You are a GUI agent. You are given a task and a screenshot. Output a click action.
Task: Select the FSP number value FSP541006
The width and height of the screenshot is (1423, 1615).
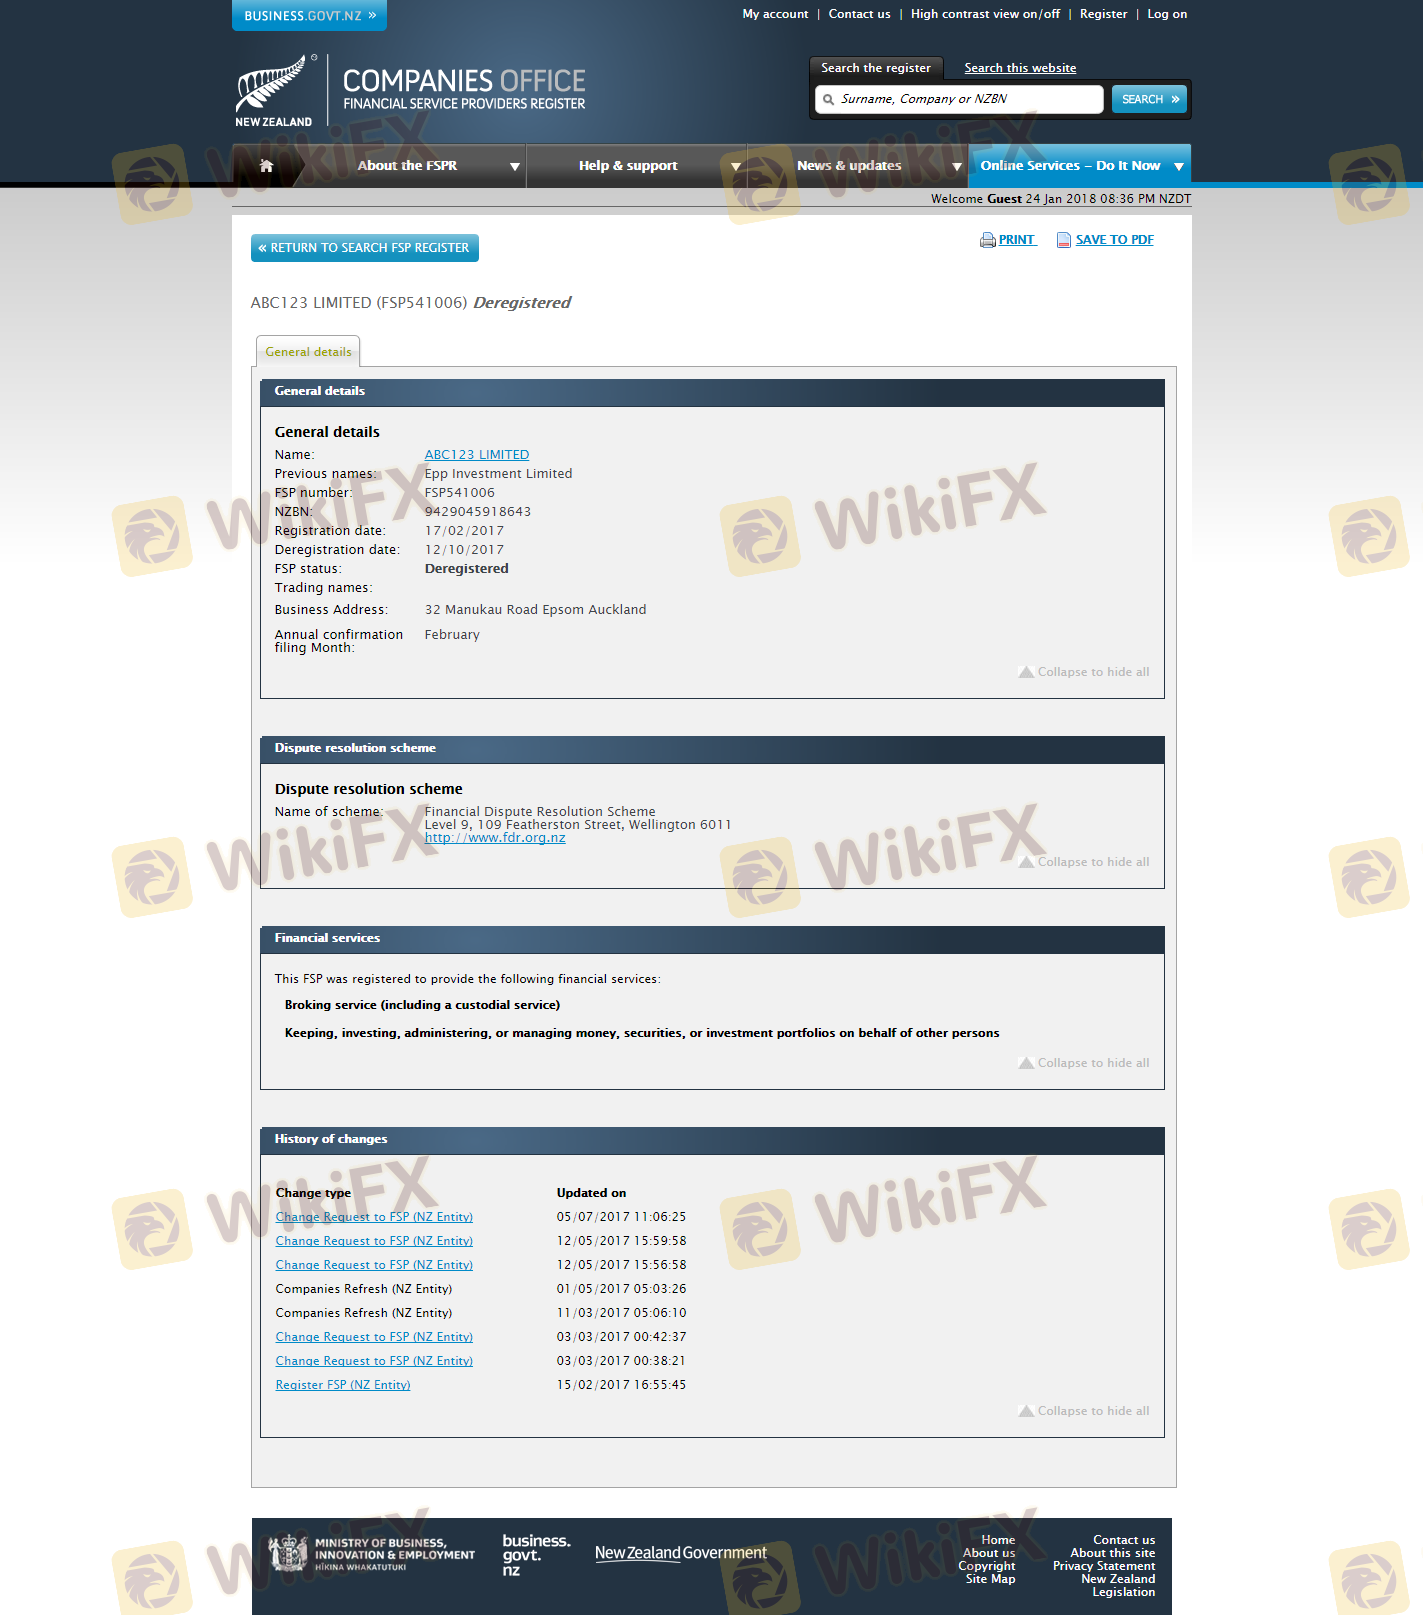(460, 493)
